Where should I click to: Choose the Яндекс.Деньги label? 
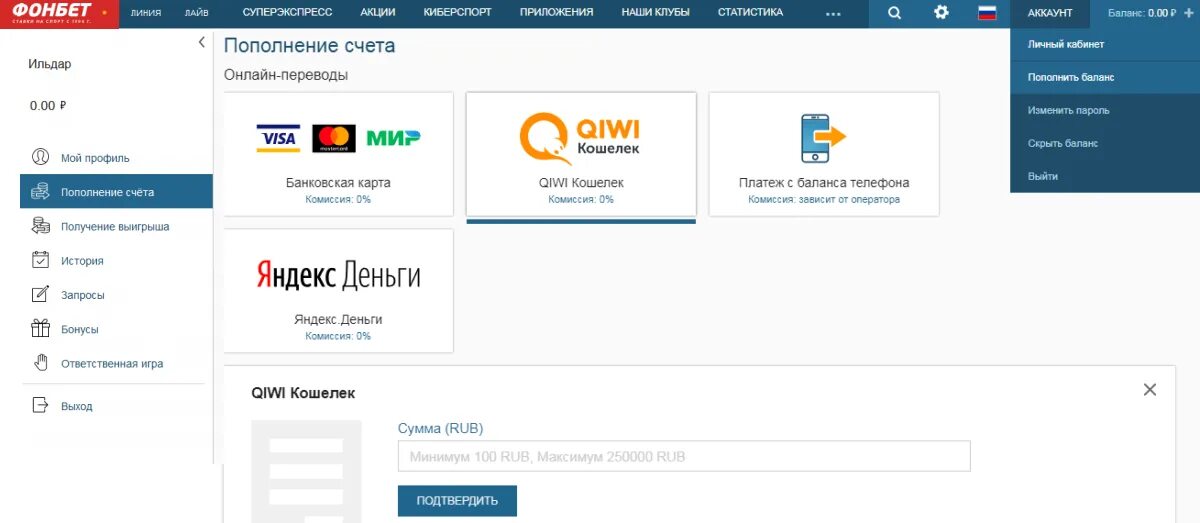coord(338,319)
